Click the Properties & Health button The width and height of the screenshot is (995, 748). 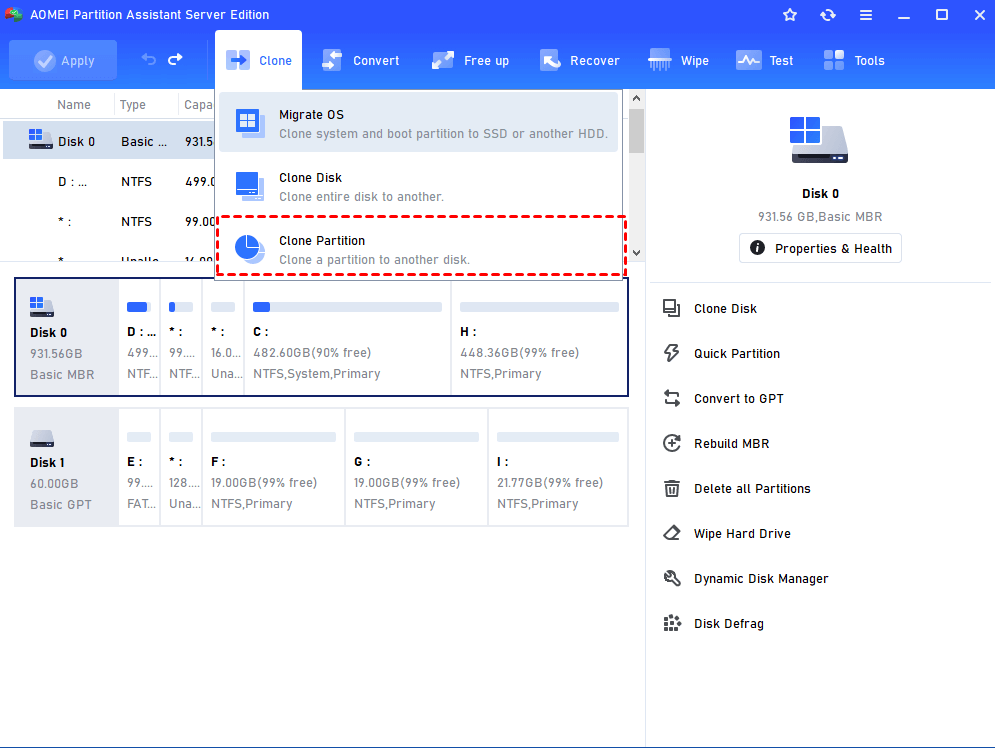pyautogui.click(x=820, y=248)
